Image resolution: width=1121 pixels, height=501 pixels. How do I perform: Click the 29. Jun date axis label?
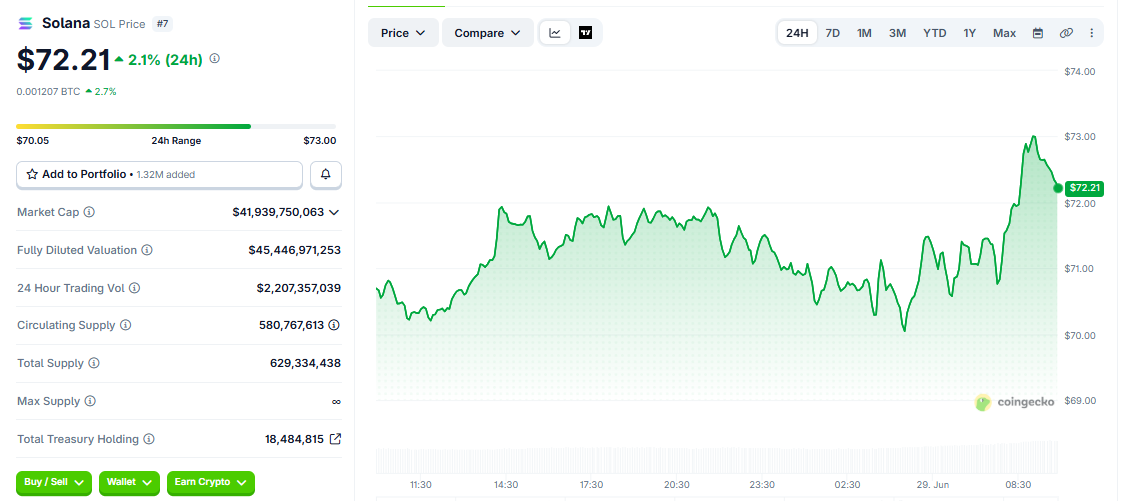click(933, 485)
